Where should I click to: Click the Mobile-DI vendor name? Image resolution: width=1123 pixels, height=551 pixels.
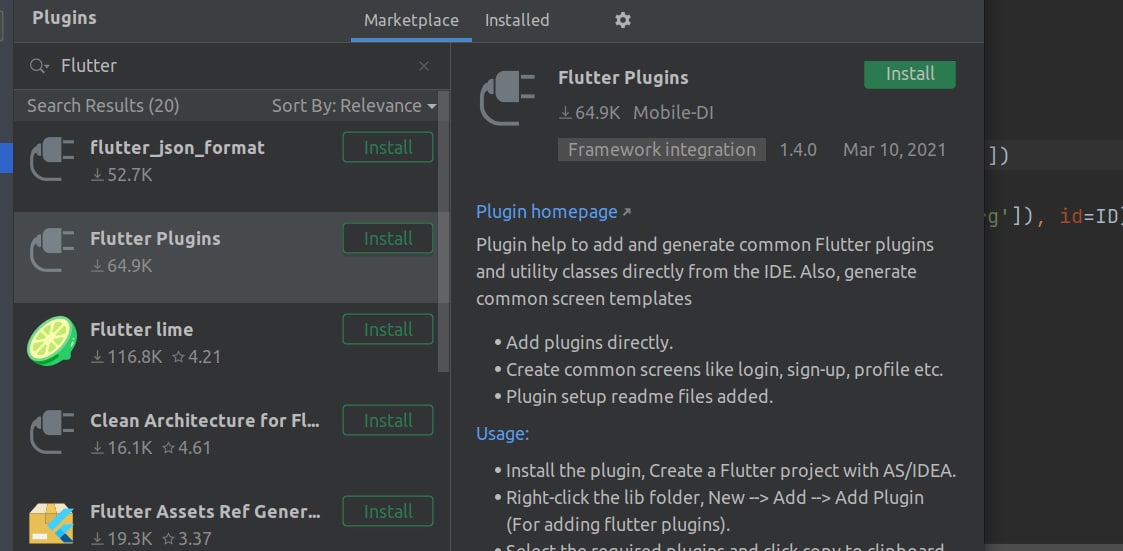[x=673, y=113]
